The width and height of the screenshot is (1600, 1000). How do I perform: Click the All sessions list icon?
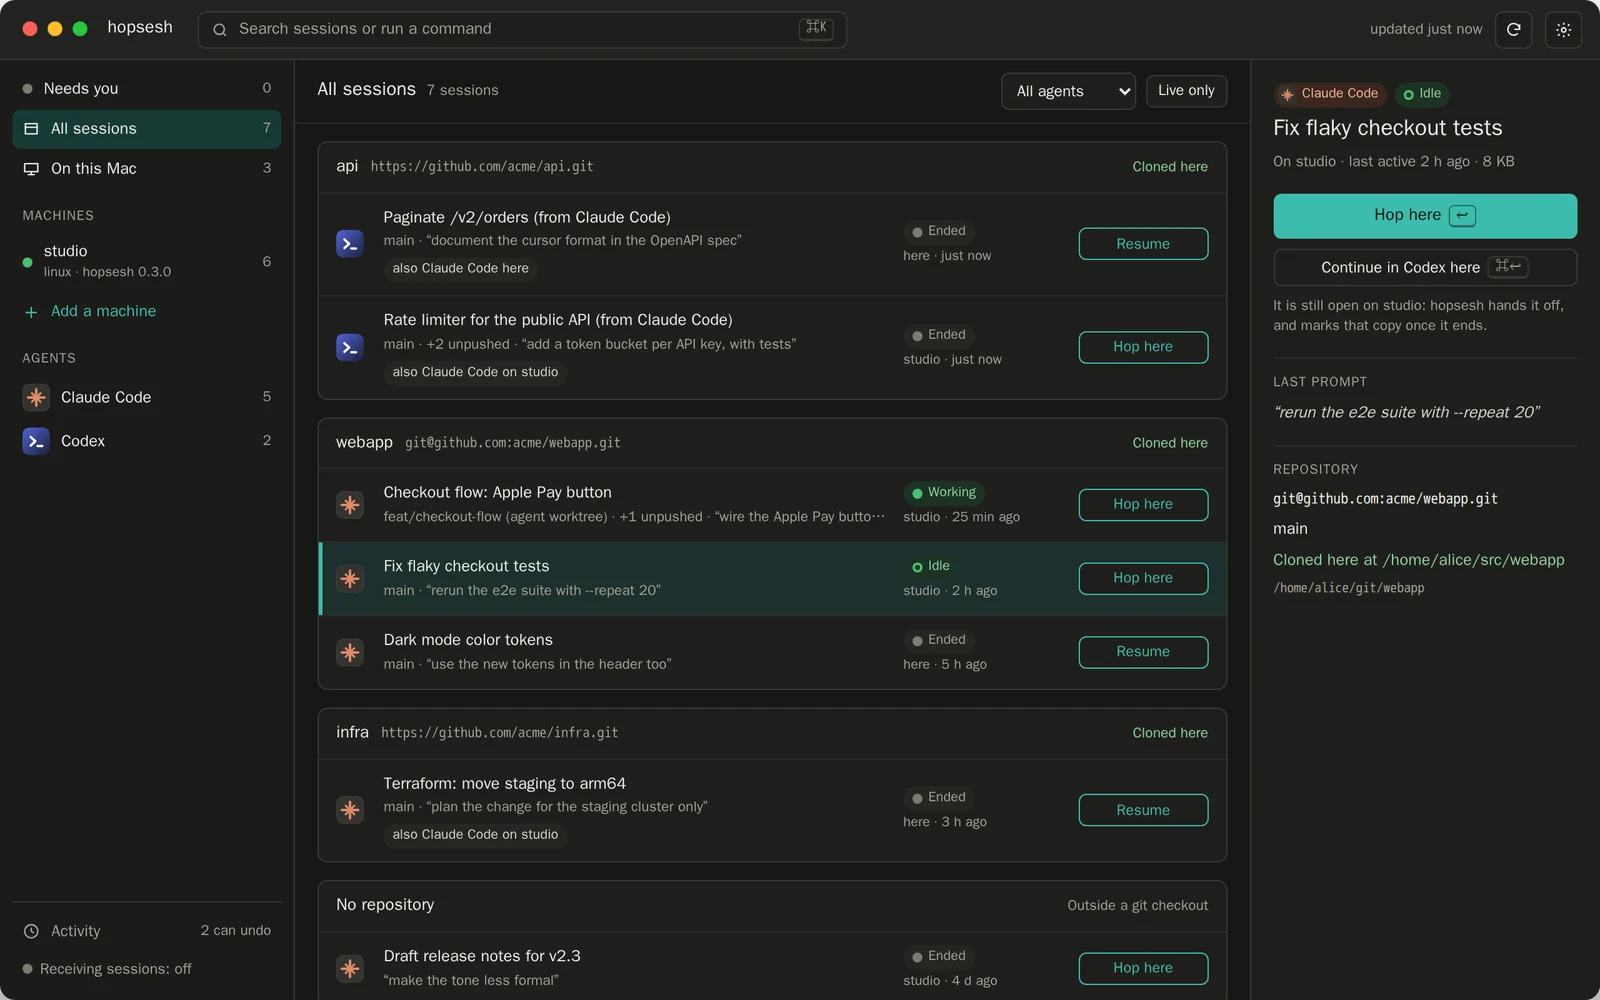tap(31, 129)
